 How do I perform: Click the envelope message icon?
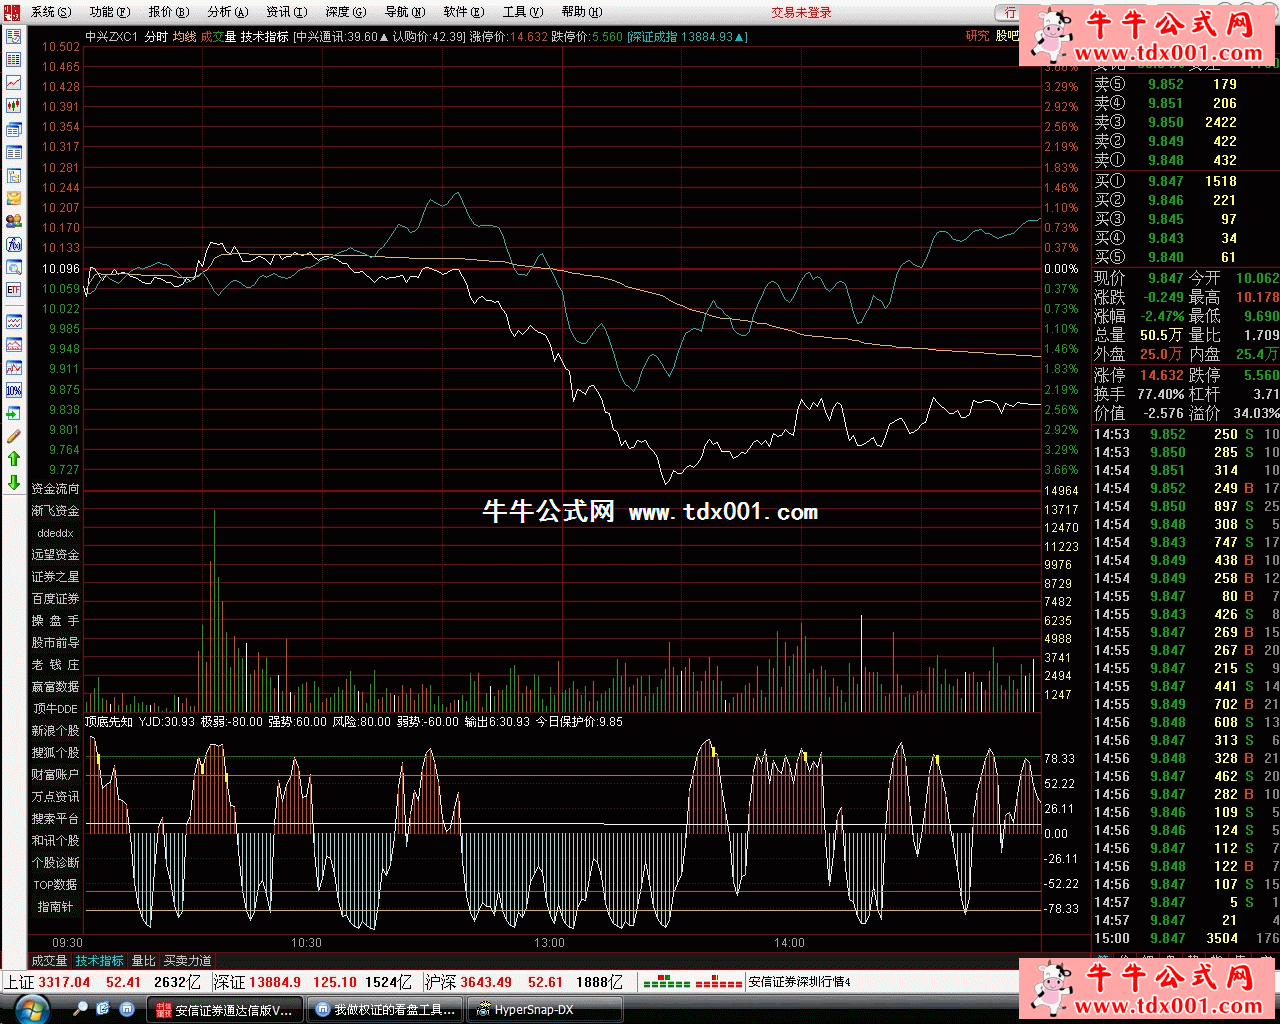pyautogui.click(x=14, y=198)
